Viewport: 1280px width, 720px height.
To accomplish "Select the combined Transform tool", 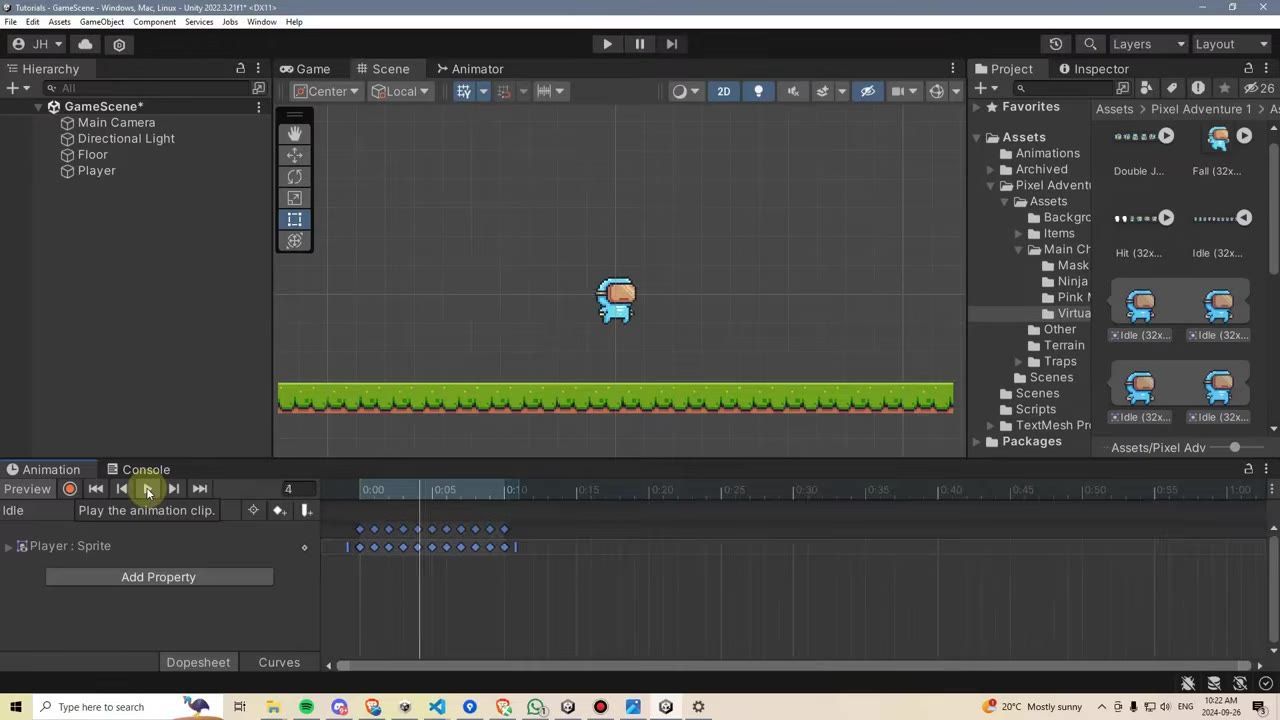I will coord(294,241).
